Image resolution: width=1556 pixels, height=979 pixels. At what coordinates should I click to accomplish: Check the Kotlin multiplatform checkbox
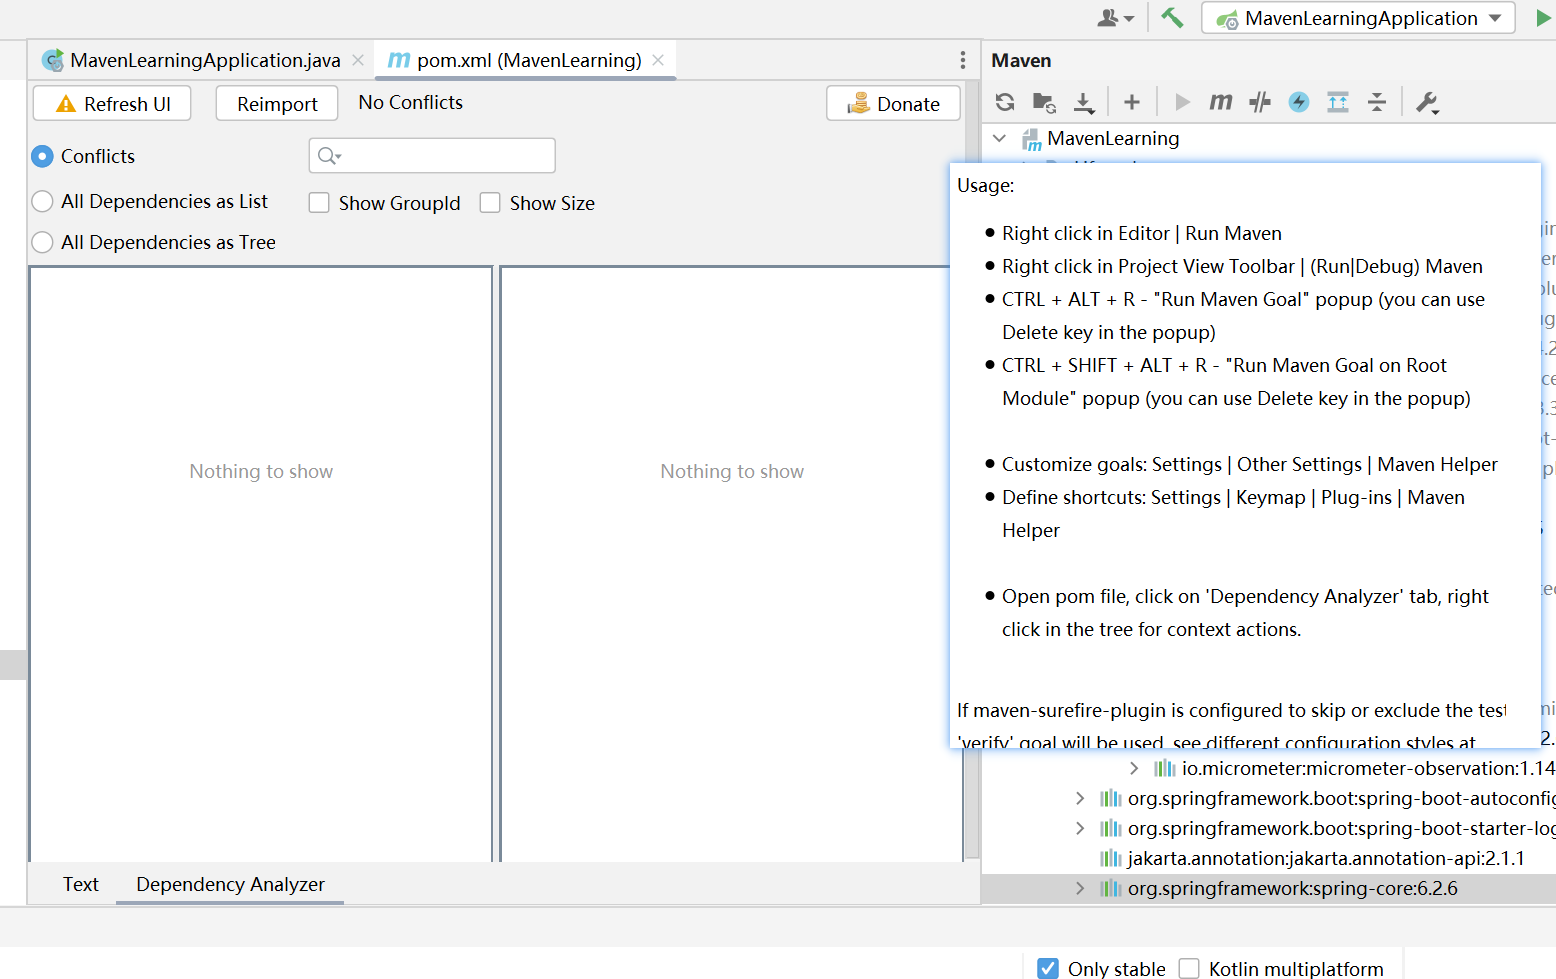pos(1189,968)
